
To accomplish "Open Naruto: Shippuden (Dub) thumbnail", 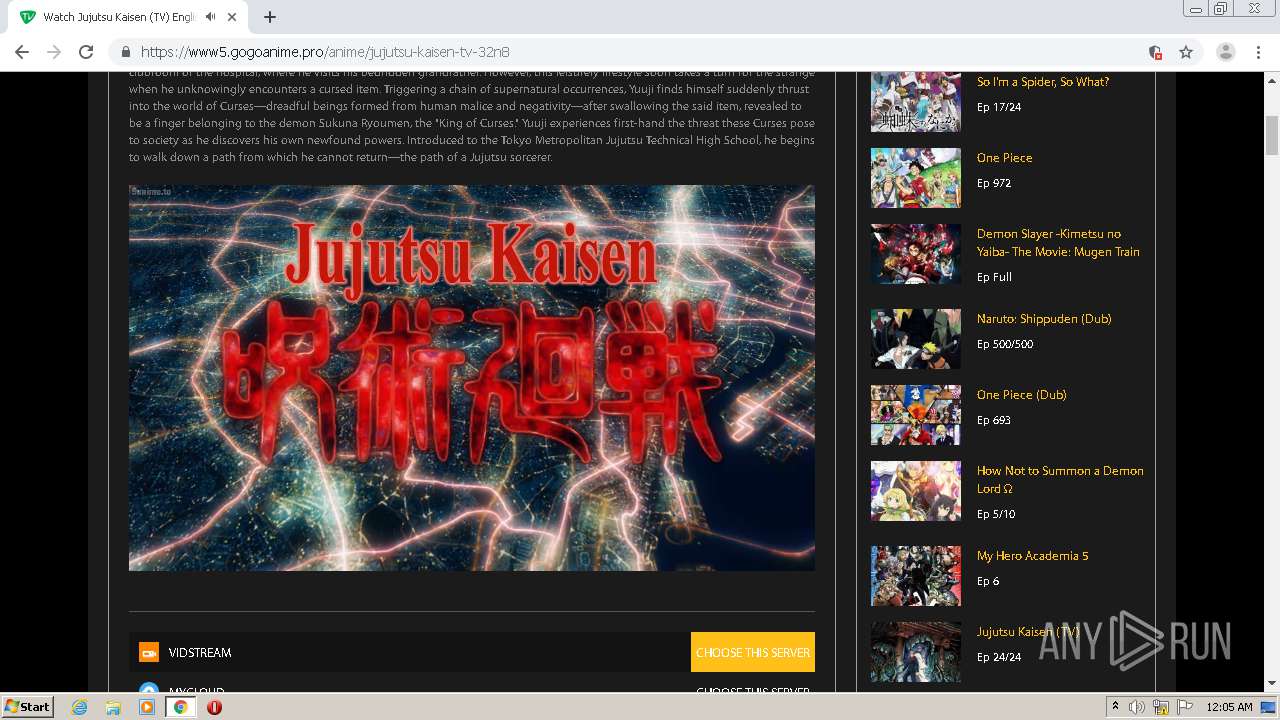I will click(915, 339).
